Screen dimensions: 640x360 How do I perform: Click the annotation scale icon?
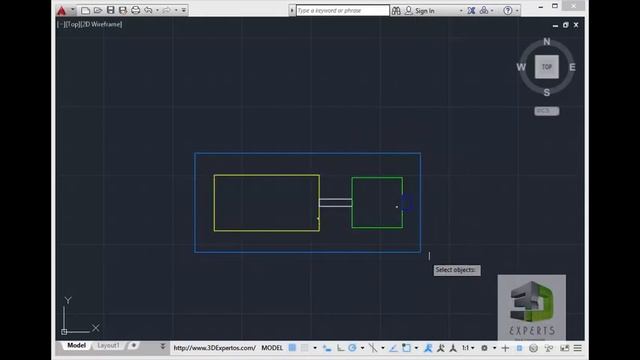453,348
